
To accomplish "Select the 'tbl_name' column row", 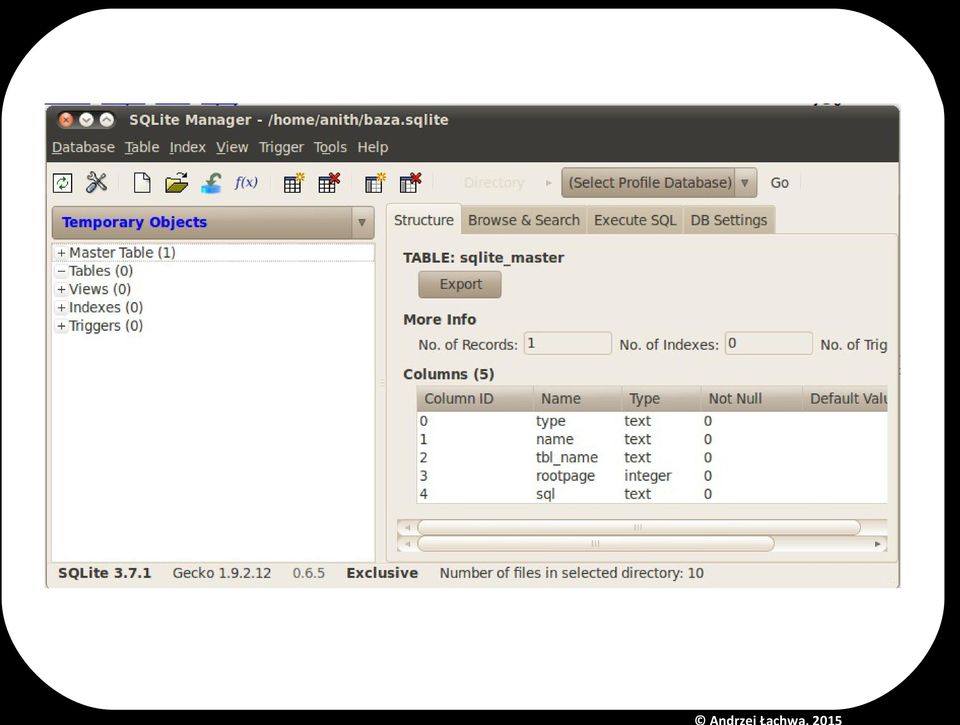I will click(x=652, y=457).
